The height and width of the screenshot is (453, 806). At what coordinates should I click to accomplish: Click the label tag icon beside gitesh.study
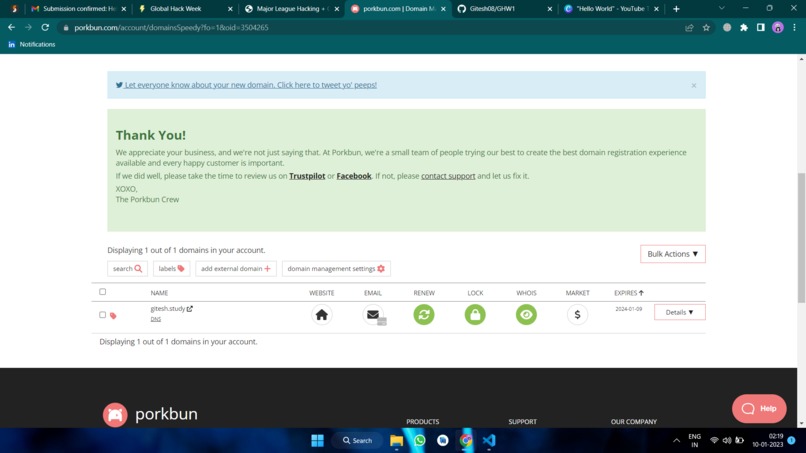(113, 315)
